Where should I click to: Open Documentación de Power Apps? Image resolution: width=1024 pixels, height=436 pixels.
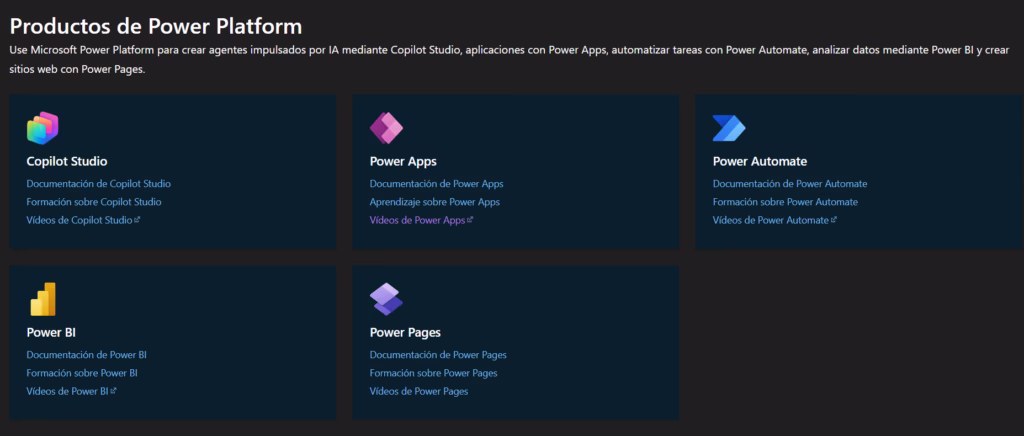436,184
